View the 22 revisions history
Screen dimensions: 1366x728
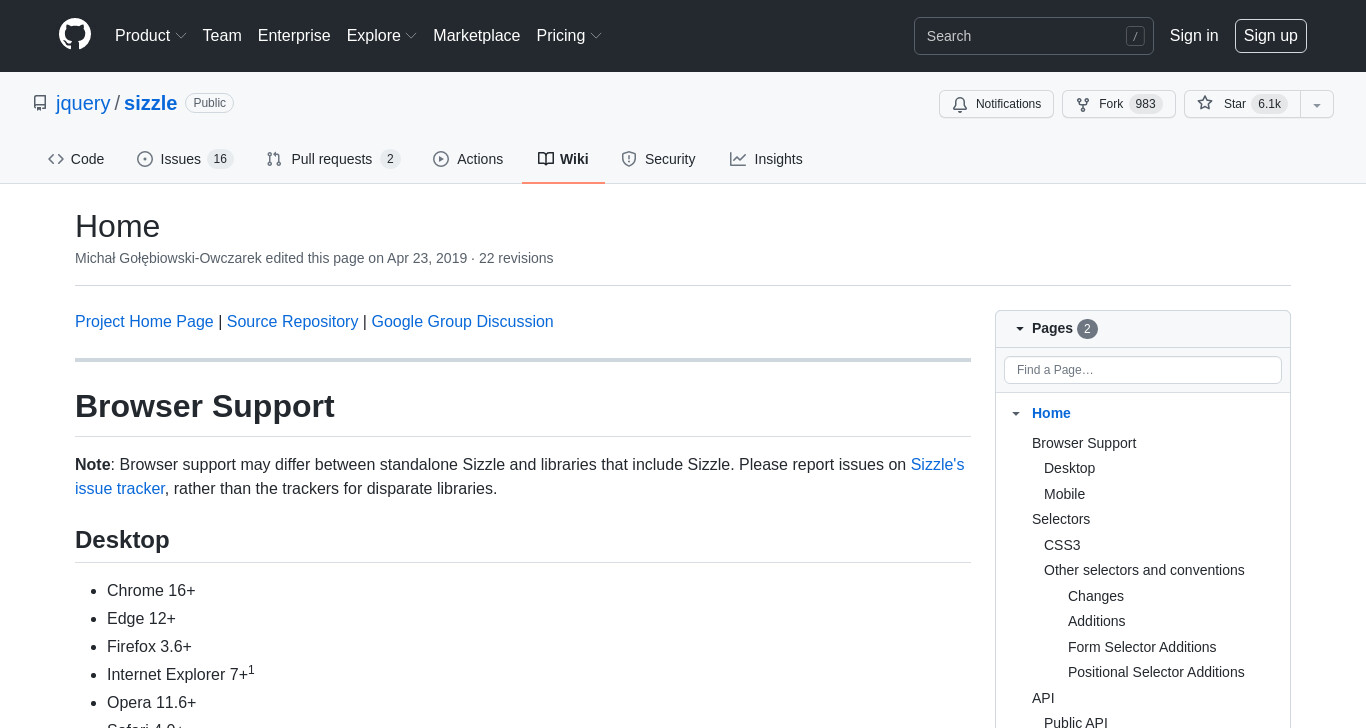516,258
